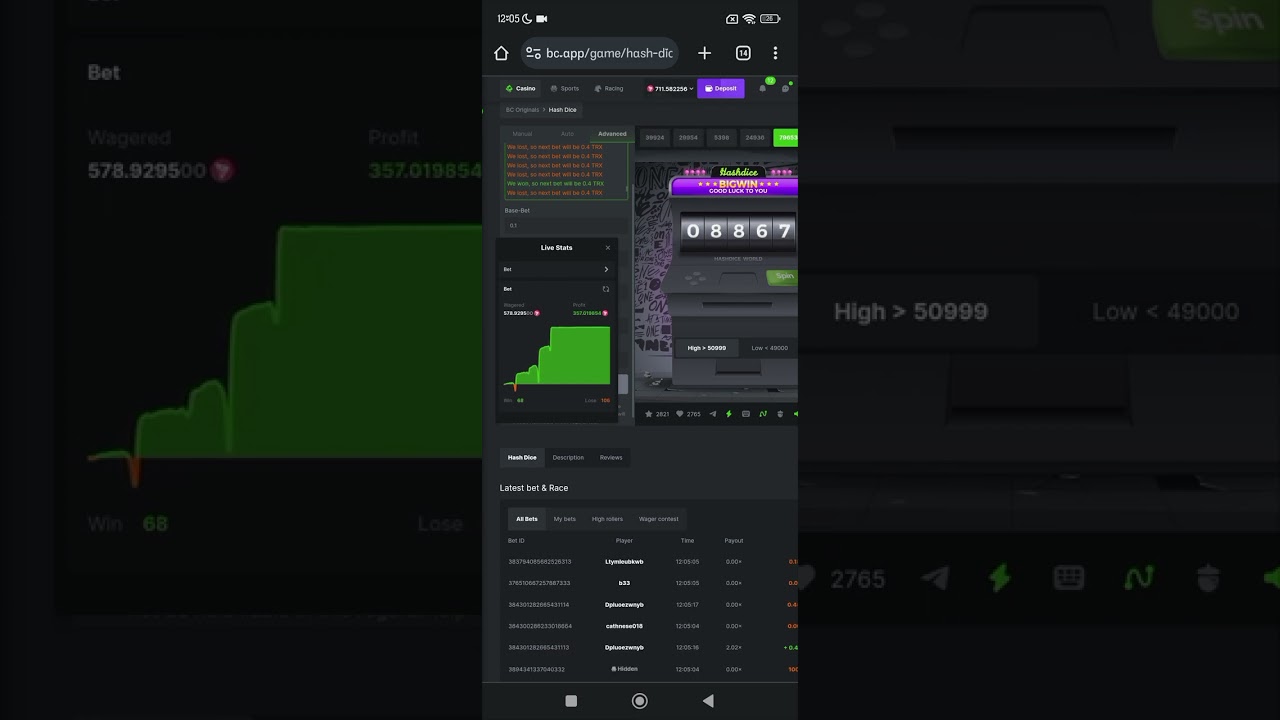Click the recent result 39924

pyautogui.click(x=655, y=138)
